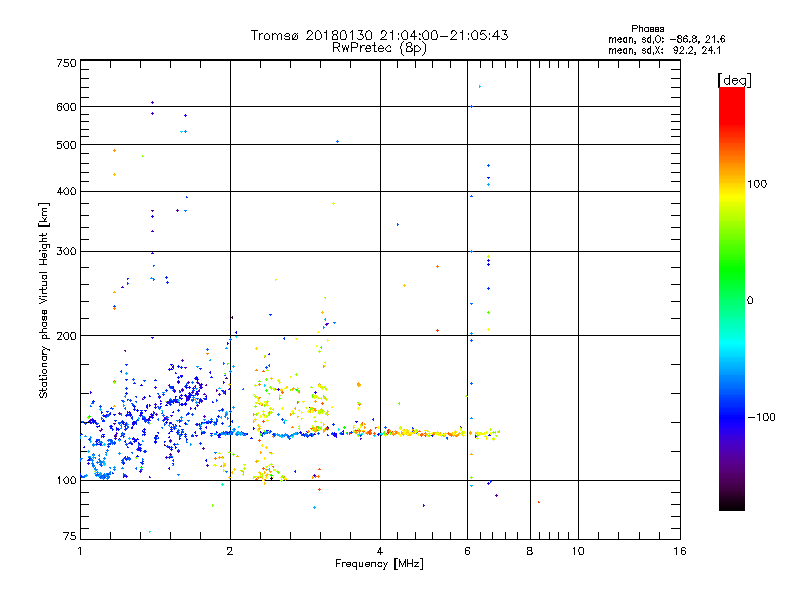The width and height of the screenshot is (800, 600).
Task: Click the 'mean, sd,X: 92.2, 24.1' line
Action: point(664,50)
